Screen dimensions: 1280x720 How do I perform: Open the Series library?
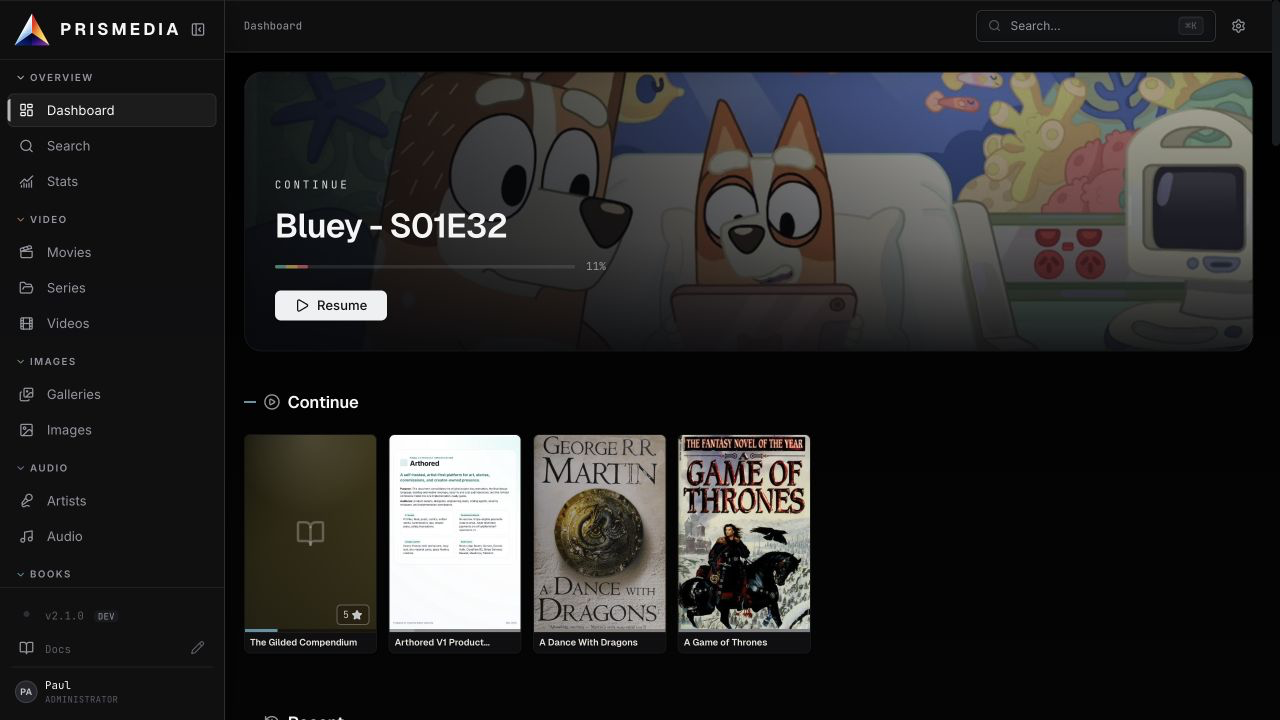tap(112, 288)
